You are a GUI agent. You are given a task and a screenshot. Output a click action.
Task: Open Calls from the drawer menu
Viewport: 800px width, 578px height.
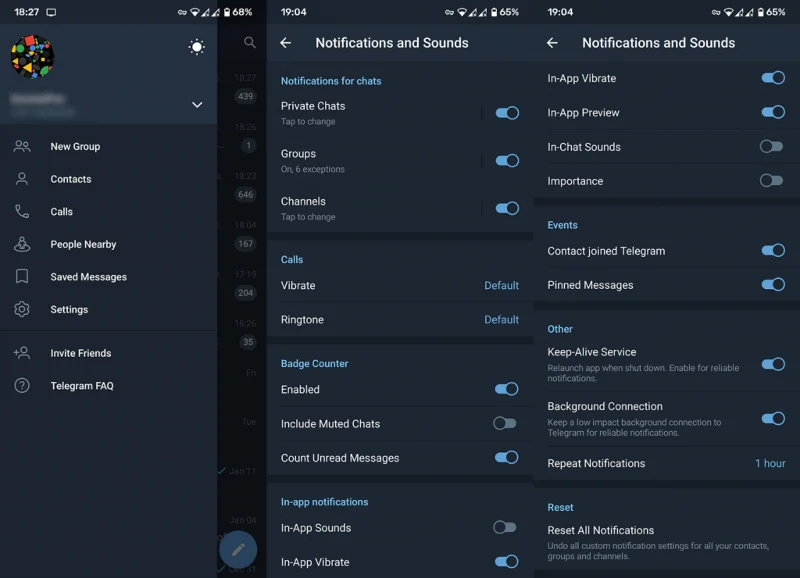click(x=108, y=212)
